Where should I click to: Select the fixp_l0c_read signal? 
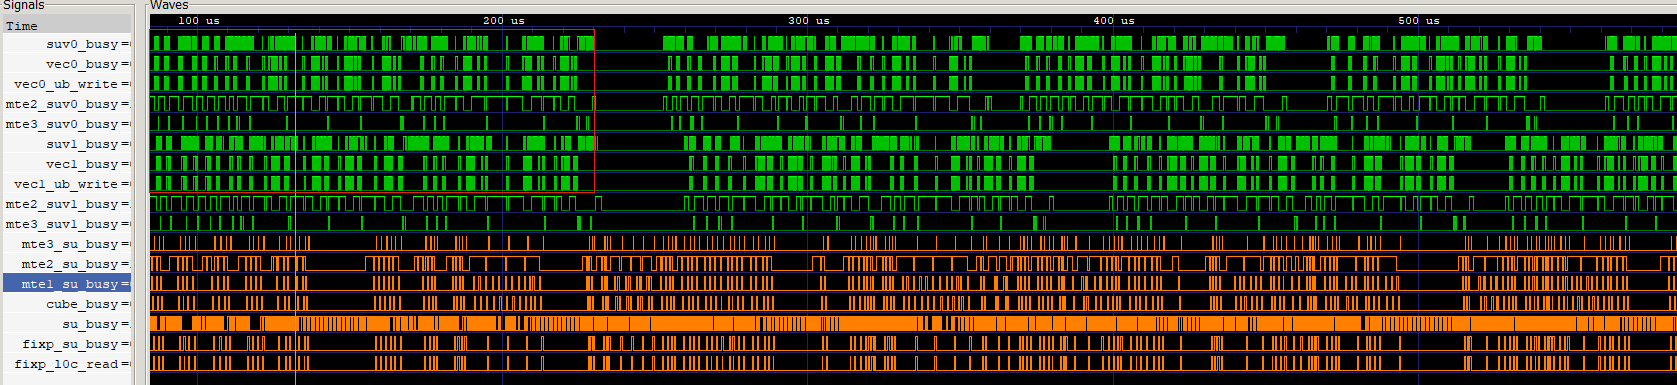(x=66, y=364)
